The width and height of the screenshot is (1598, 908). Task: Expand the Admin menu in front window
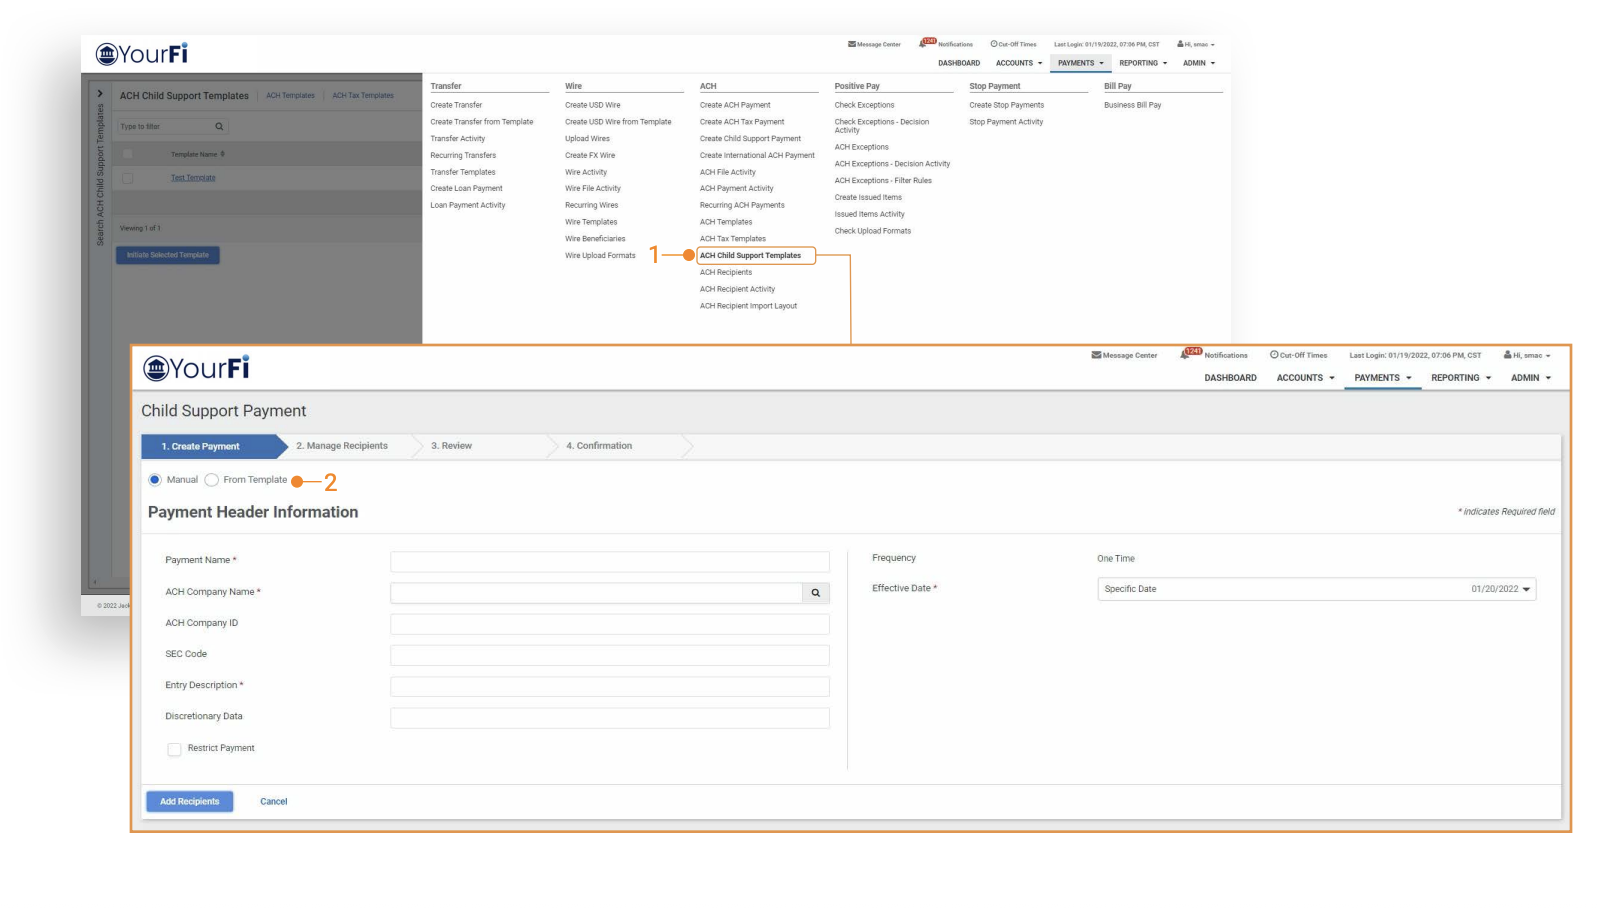[1530, 378]
